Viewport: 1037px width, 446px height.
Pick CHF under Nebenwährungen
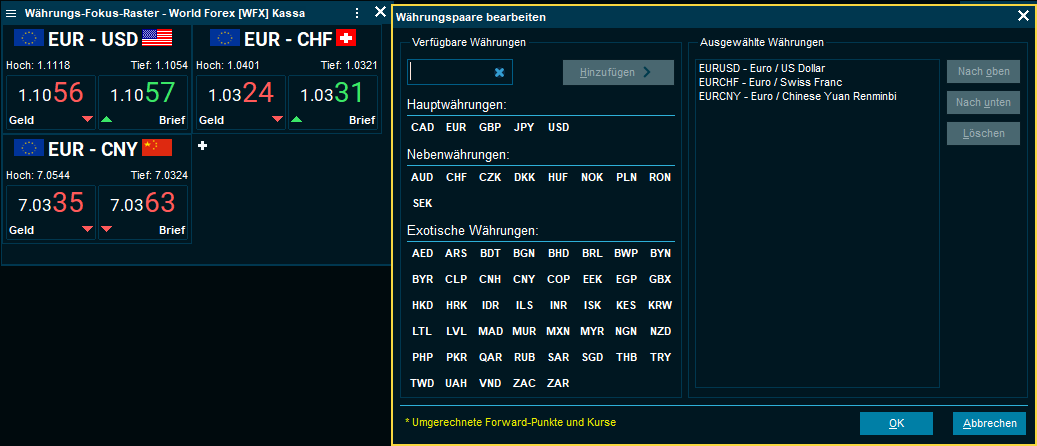pos(456,177)
